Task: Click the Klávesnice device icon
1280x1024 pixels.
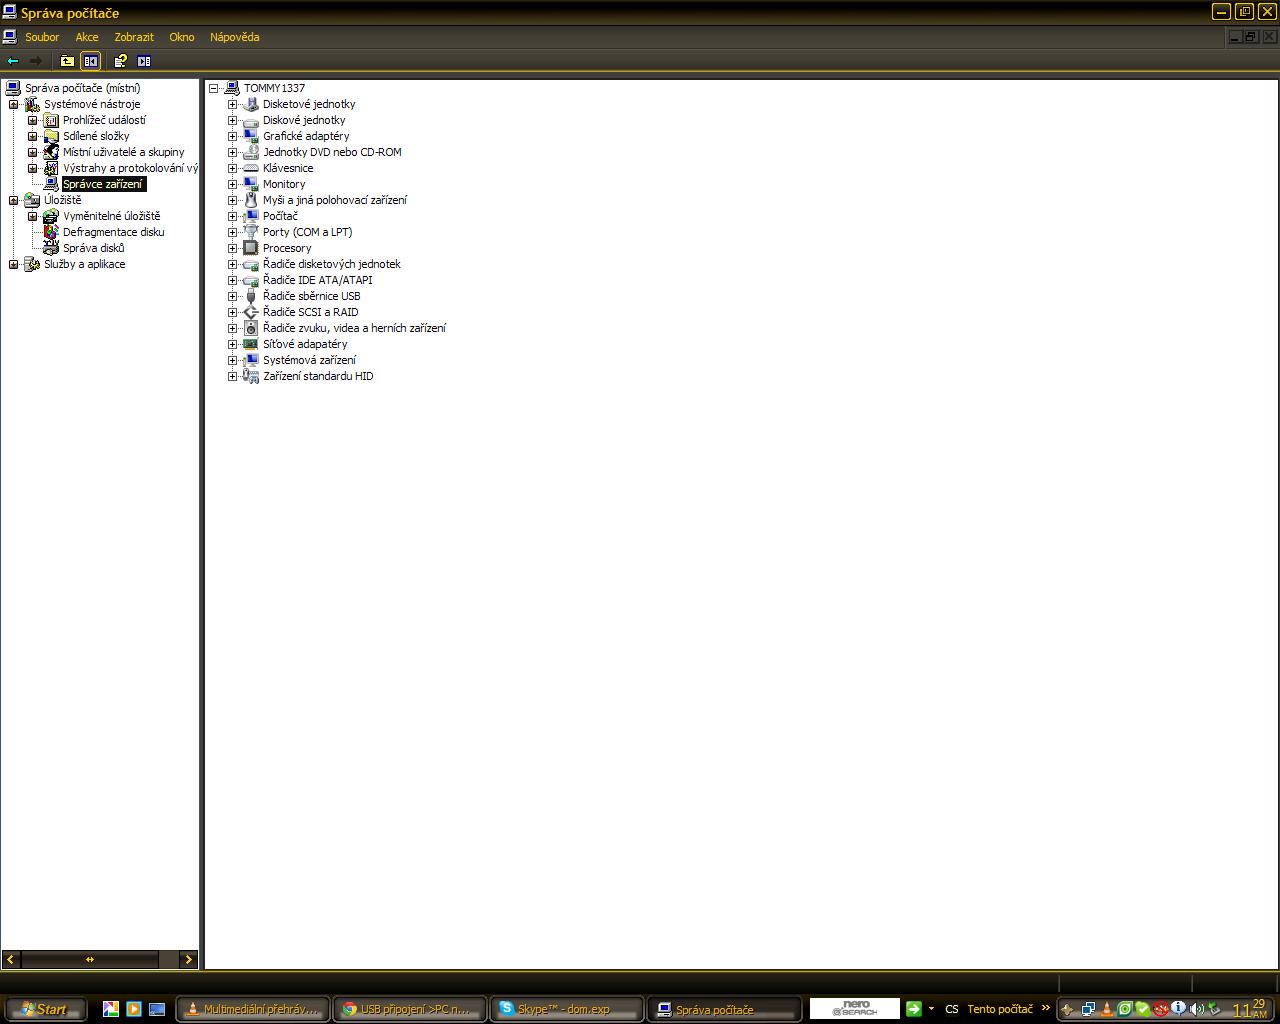Action: [x=251, y=168]
